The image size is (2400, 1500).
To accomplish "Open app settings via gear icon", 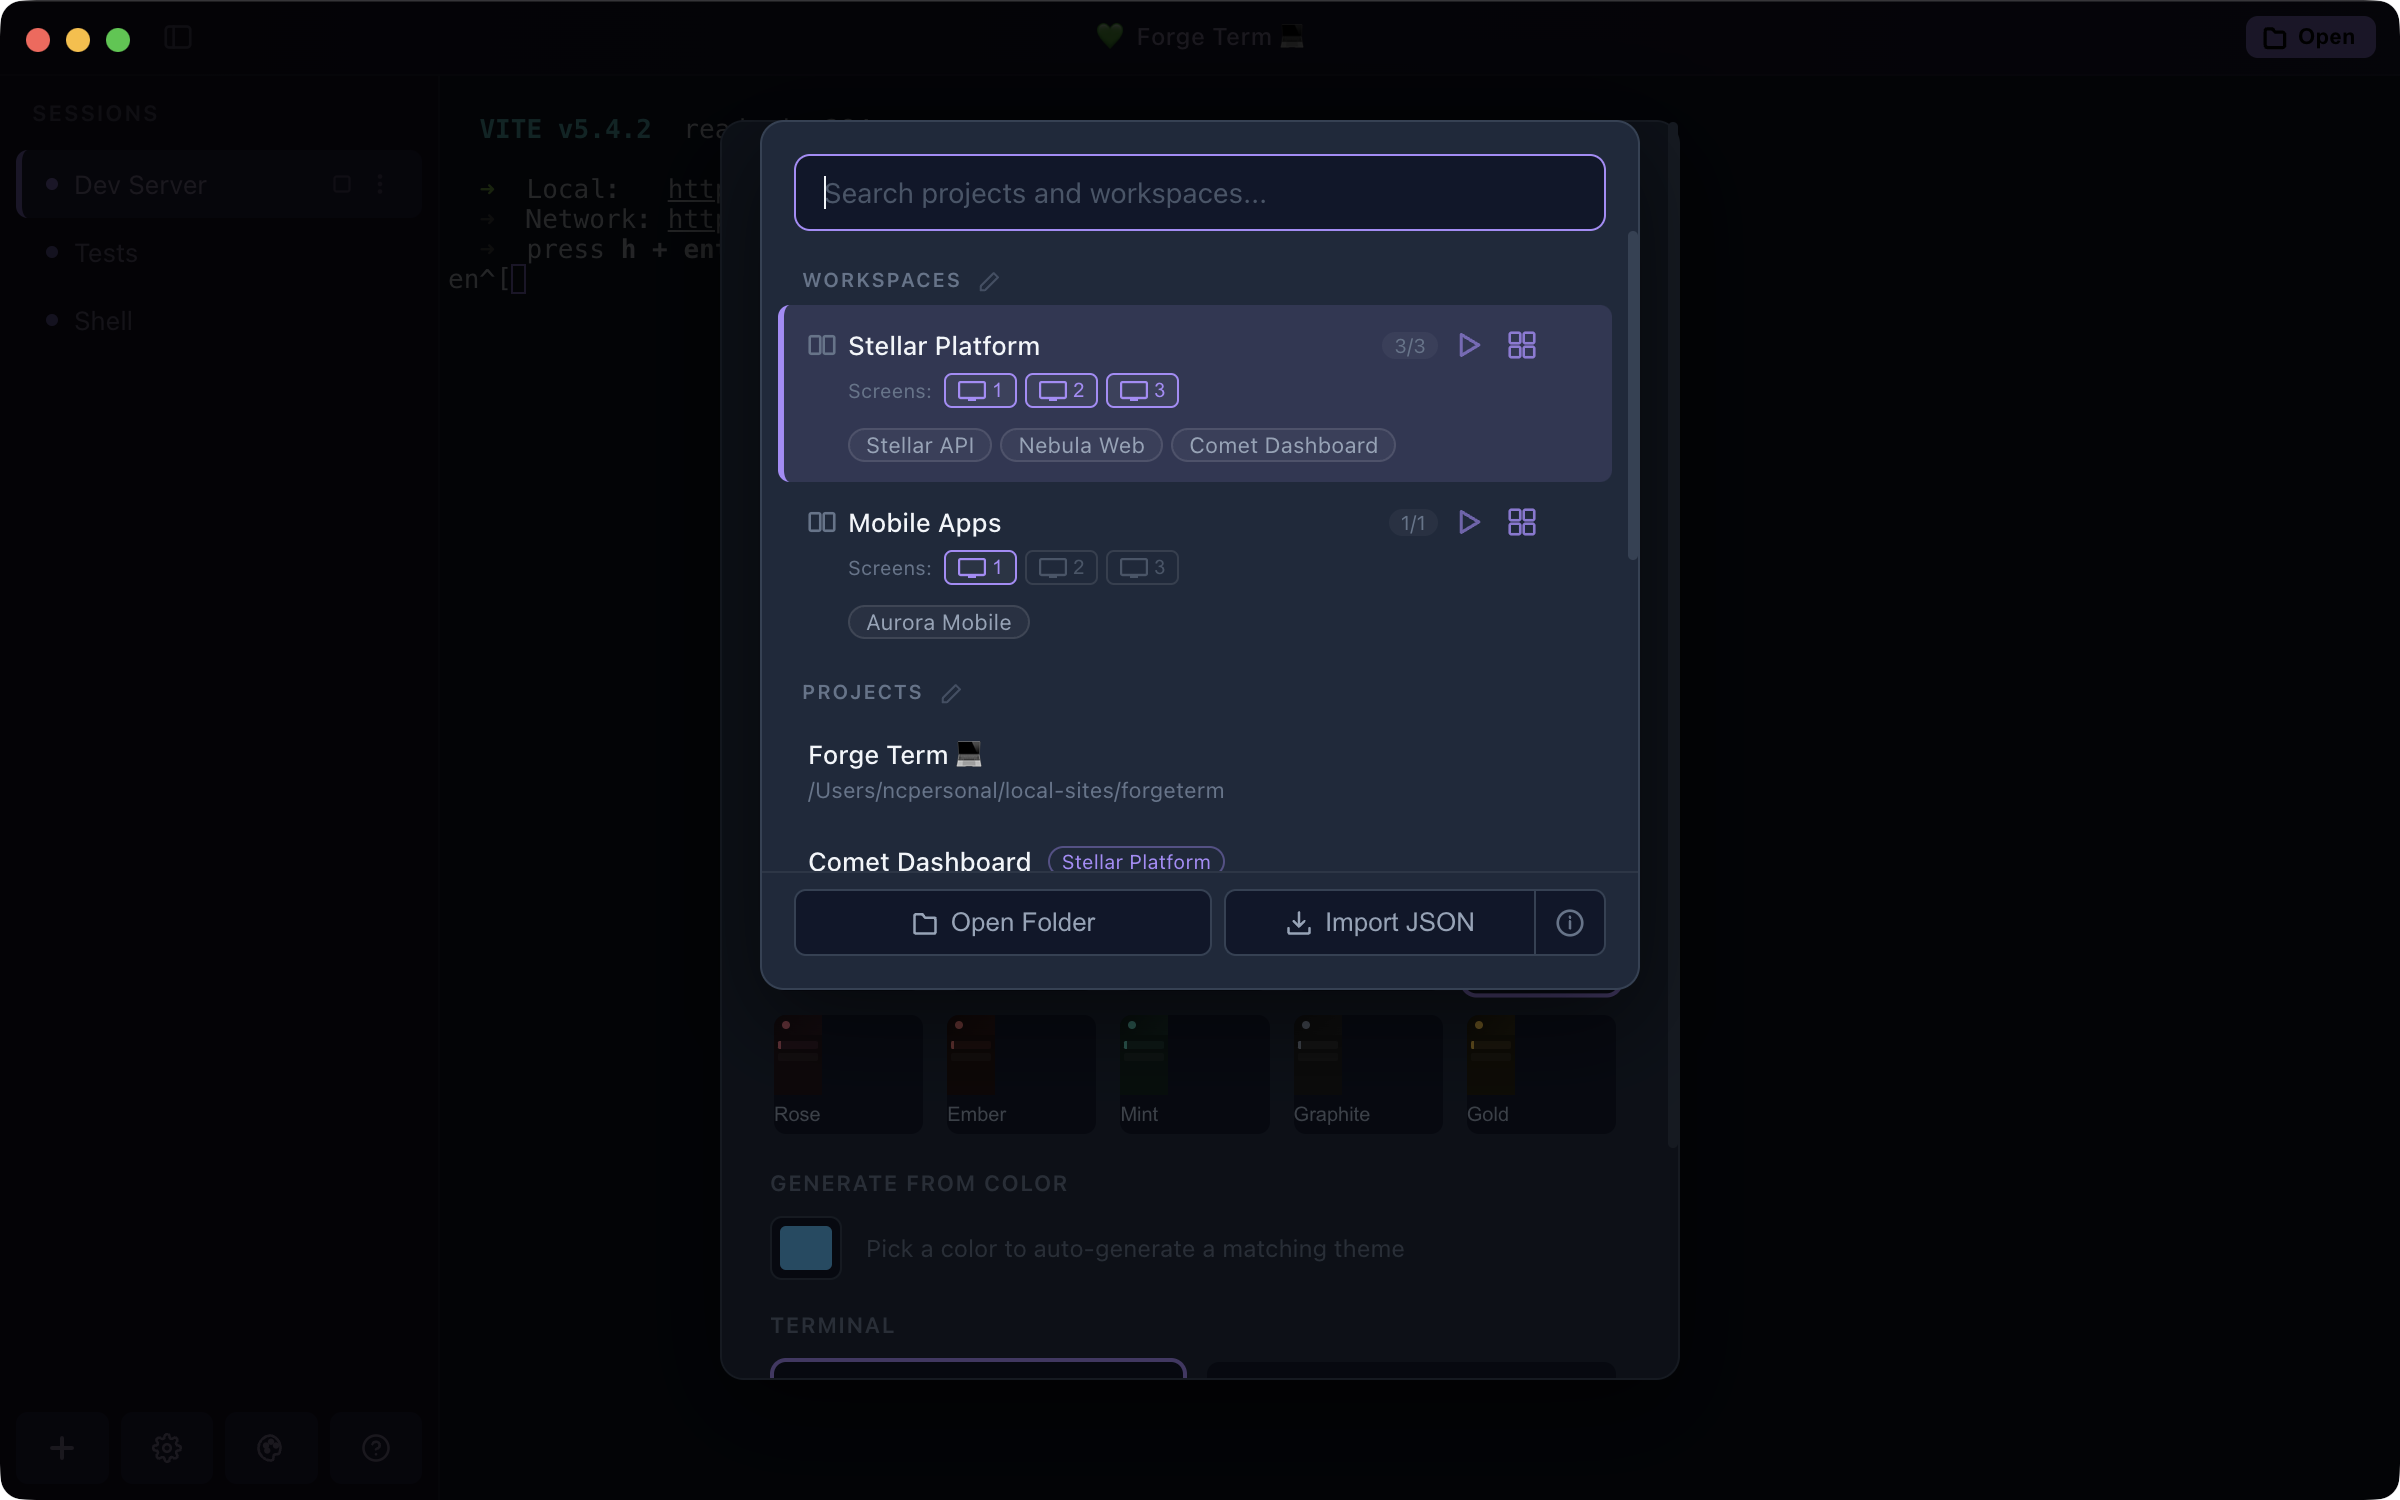I will click(166, 1447).
